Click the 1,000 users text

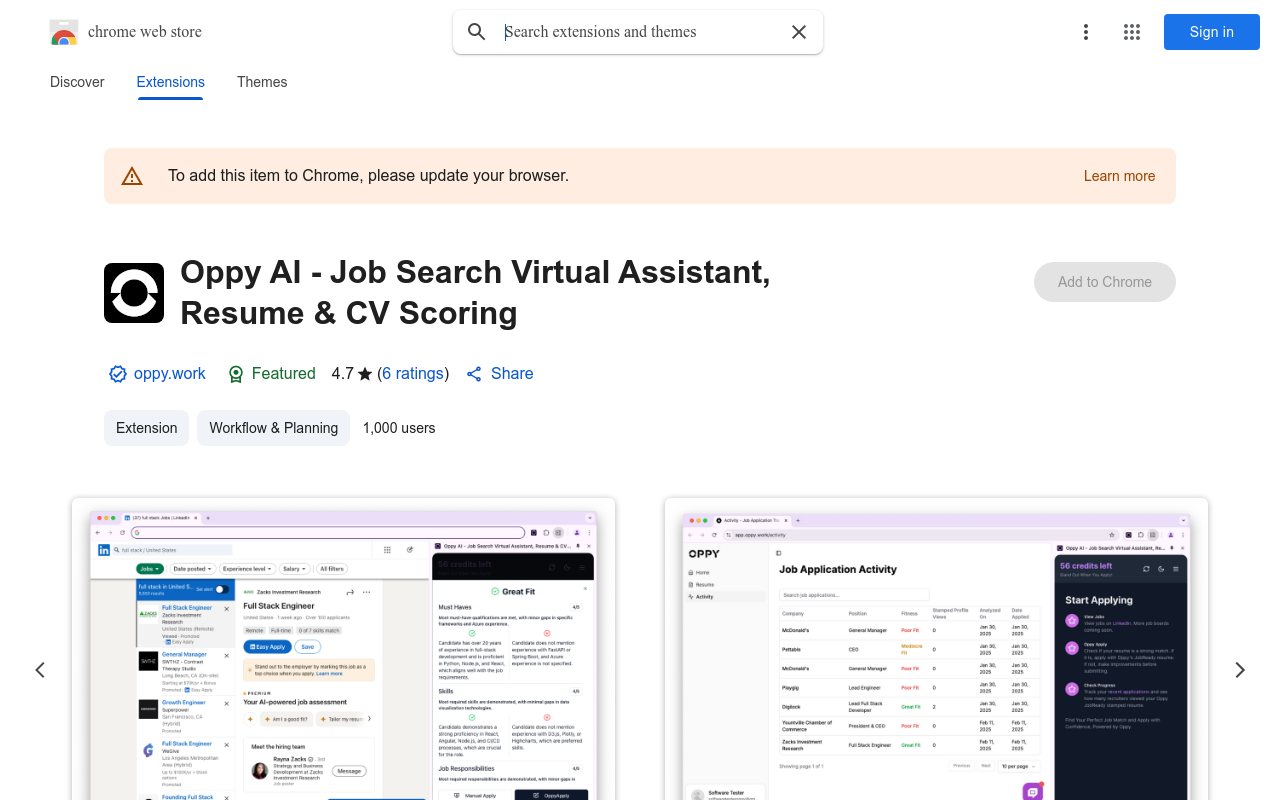click(399, 428)
